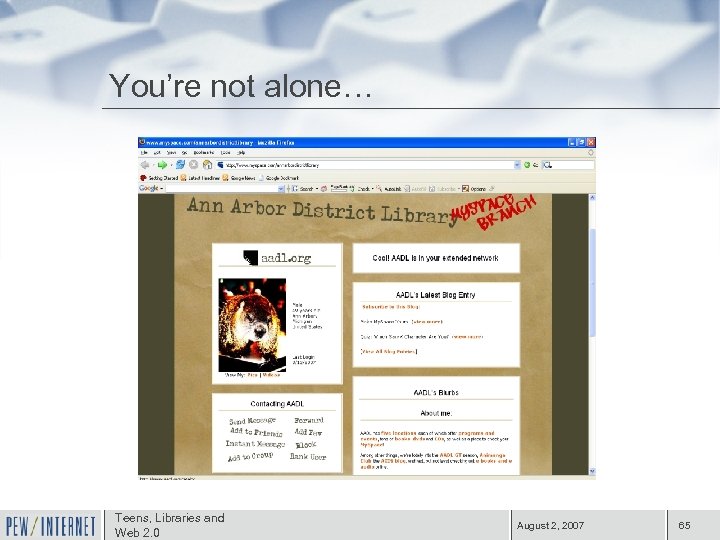The width and height of the screenshot is (720, 540).
Task: Minimize the Firefox window
Action: point(572,142)
